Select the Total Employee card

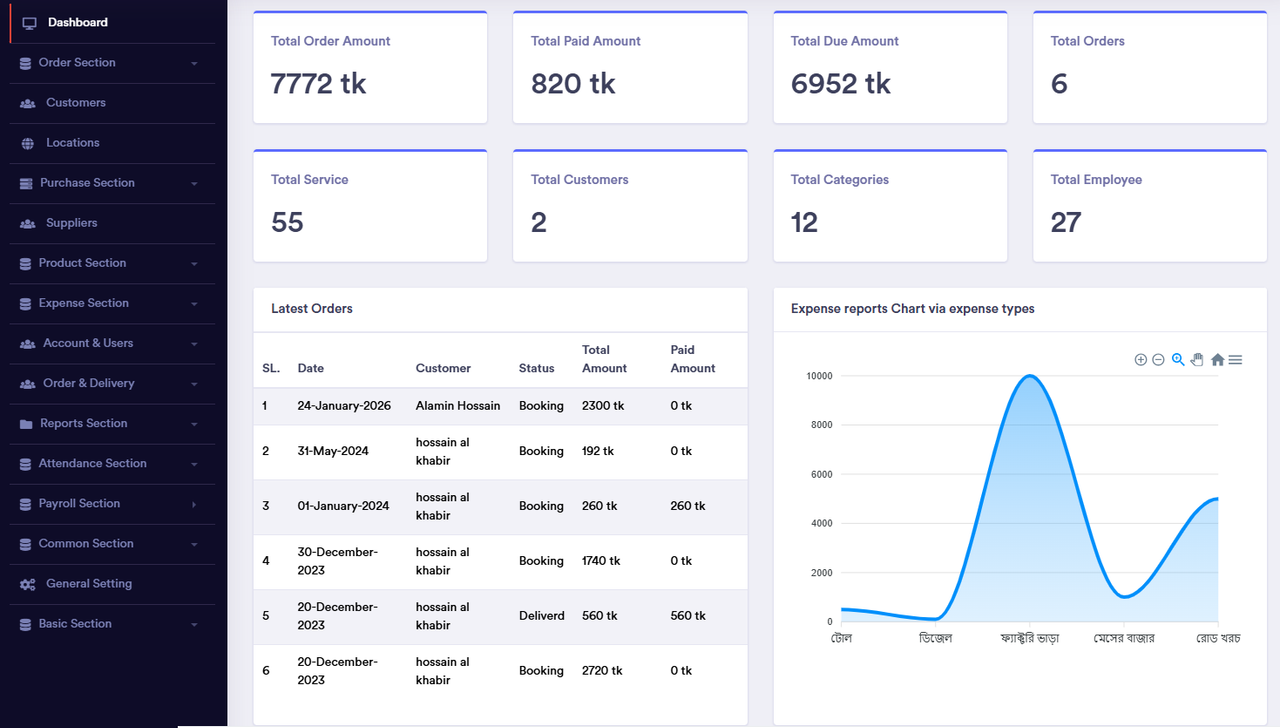coord(1150,206)
